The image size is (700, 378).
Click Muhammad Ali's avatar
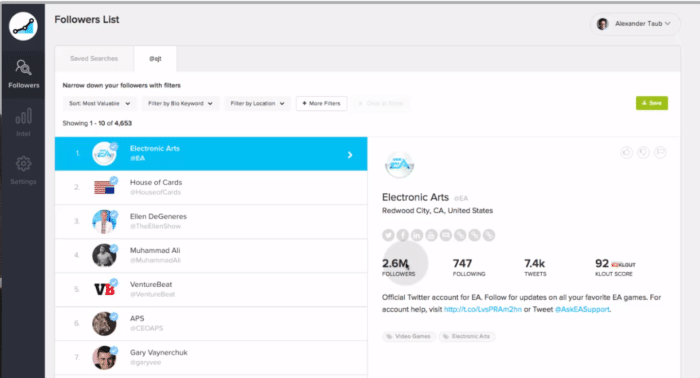[x=104, y=255]
